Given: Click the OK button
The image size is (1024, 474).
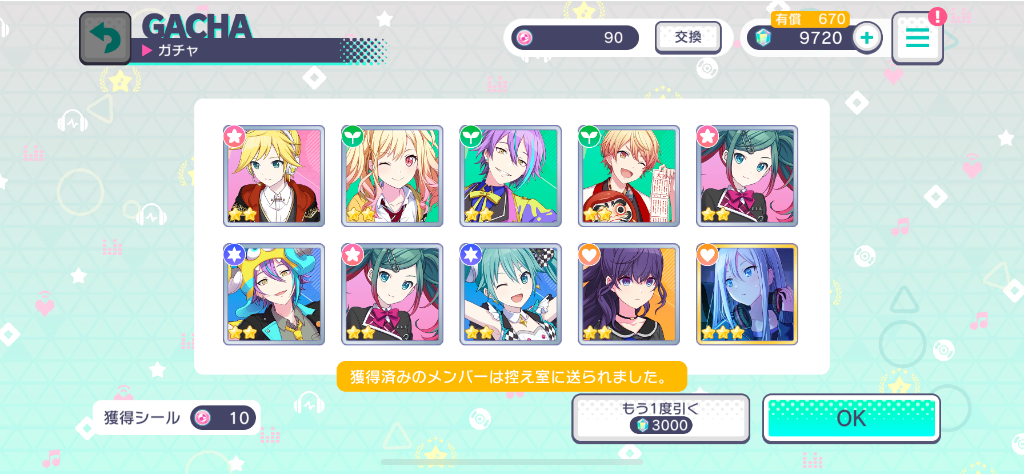Looking at the screenshot, I should [x=851, y=419].
